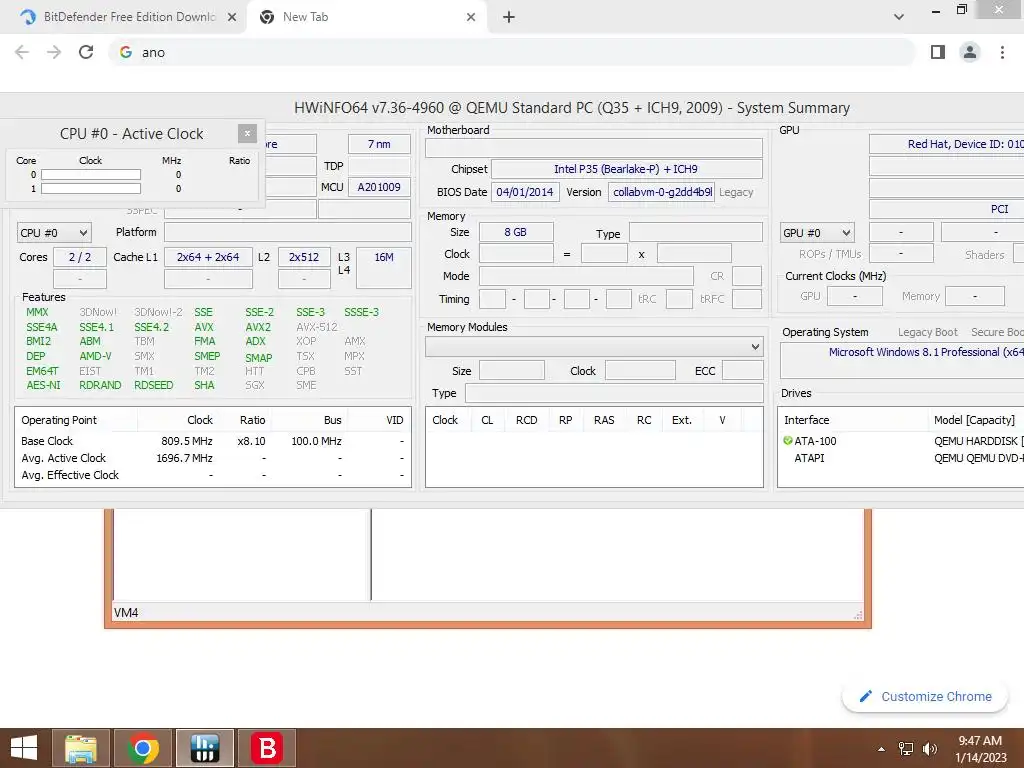Click the Avg. Effective Clock row

(213, 475)
